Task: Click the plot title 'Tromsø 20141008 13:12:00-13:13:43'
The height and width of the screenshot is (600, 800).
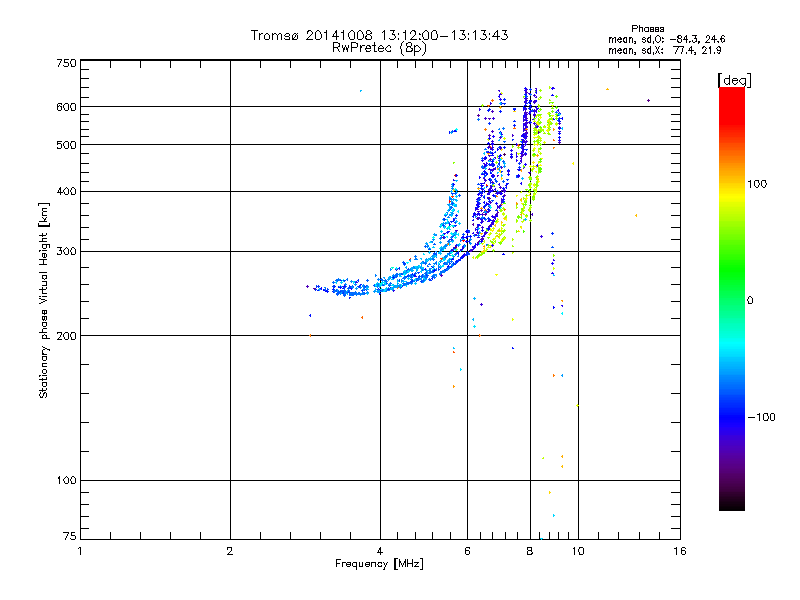Action: 380,35
